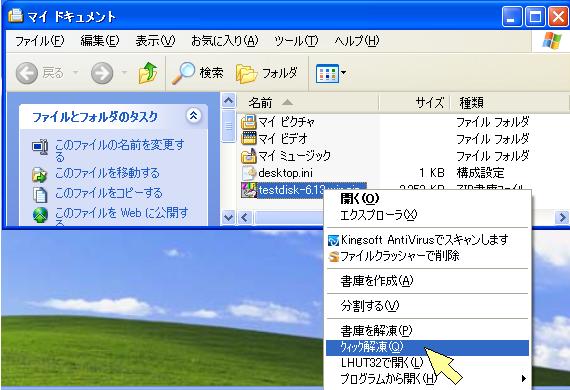Click the copy file task icon
The height and width of the screenshot is (390, 570).
(x=40, y=194)
